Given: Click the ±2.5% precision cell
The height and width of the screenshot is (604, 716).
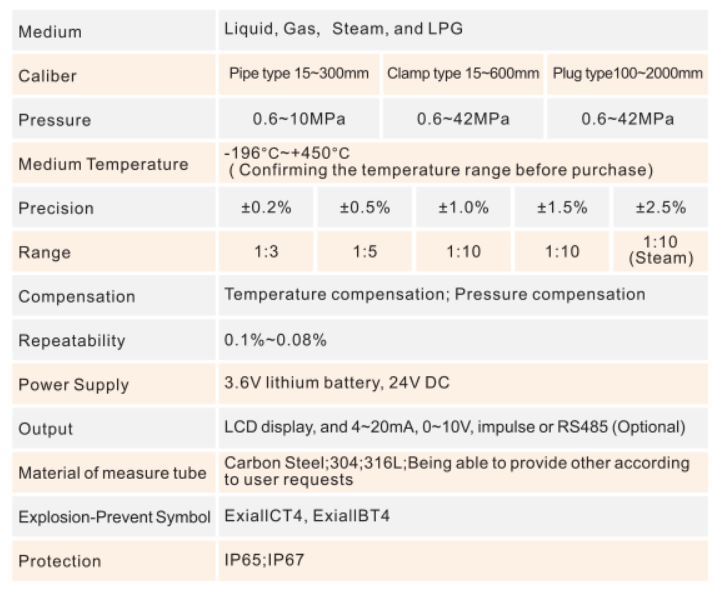Looking at the screenshot, I should pyautogui.click(x=661, y=208).
